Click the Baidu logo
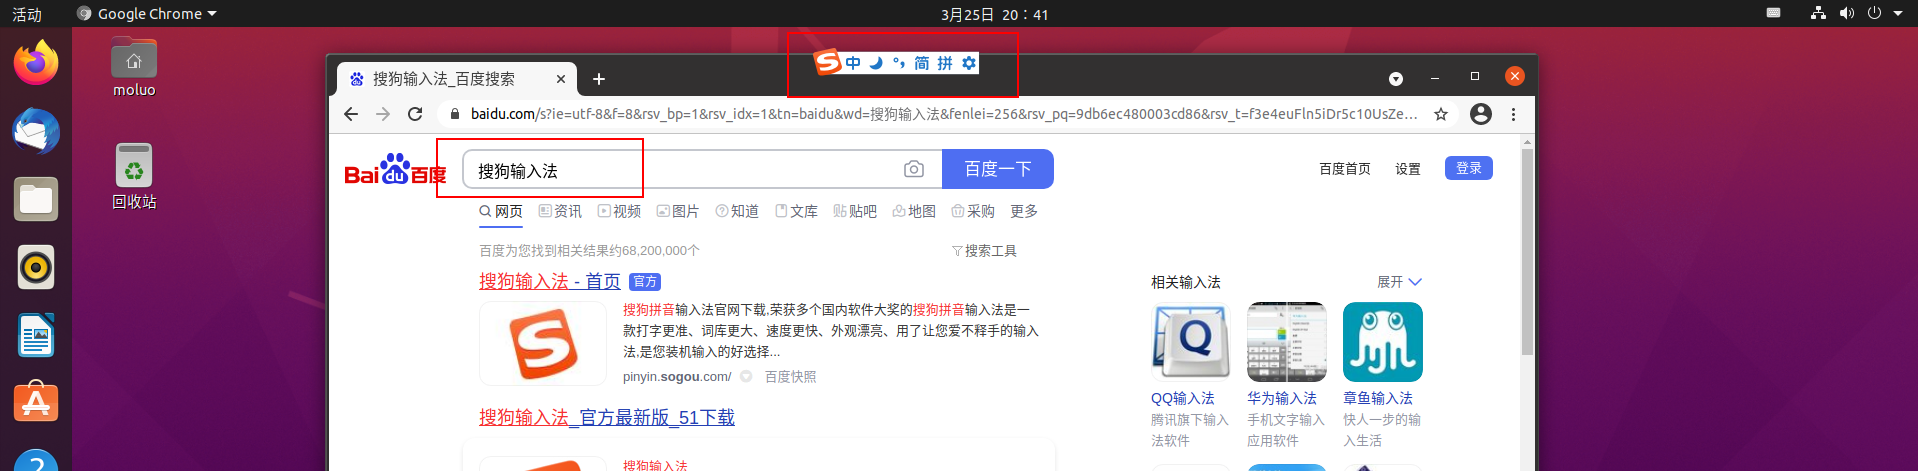The image size is (1918, 471). tap(395, 170)
